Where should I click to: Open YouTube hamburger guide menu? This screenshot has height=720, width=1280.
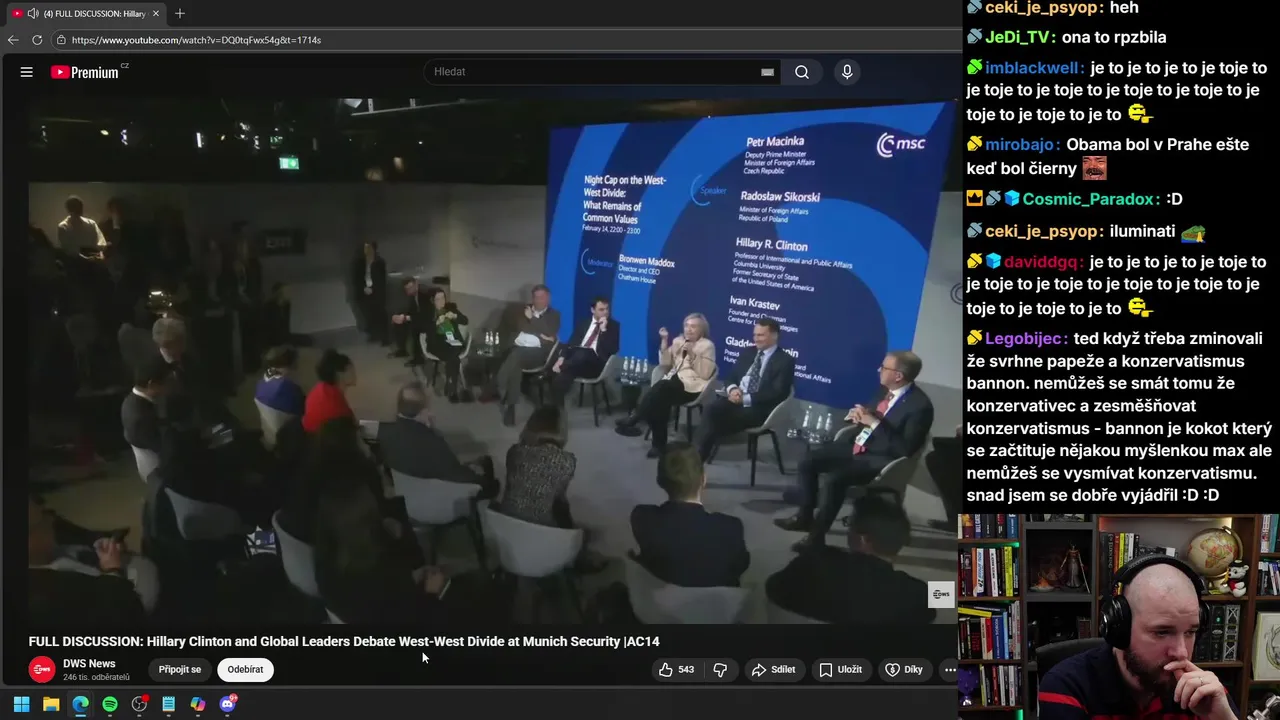(x=27, y=72)
